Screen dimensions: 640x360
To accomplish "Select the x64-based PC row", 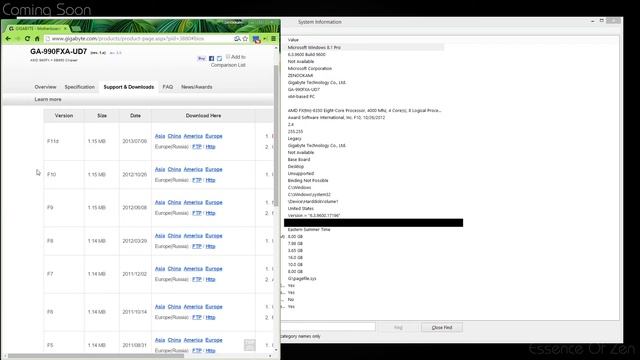I will 301,97.
